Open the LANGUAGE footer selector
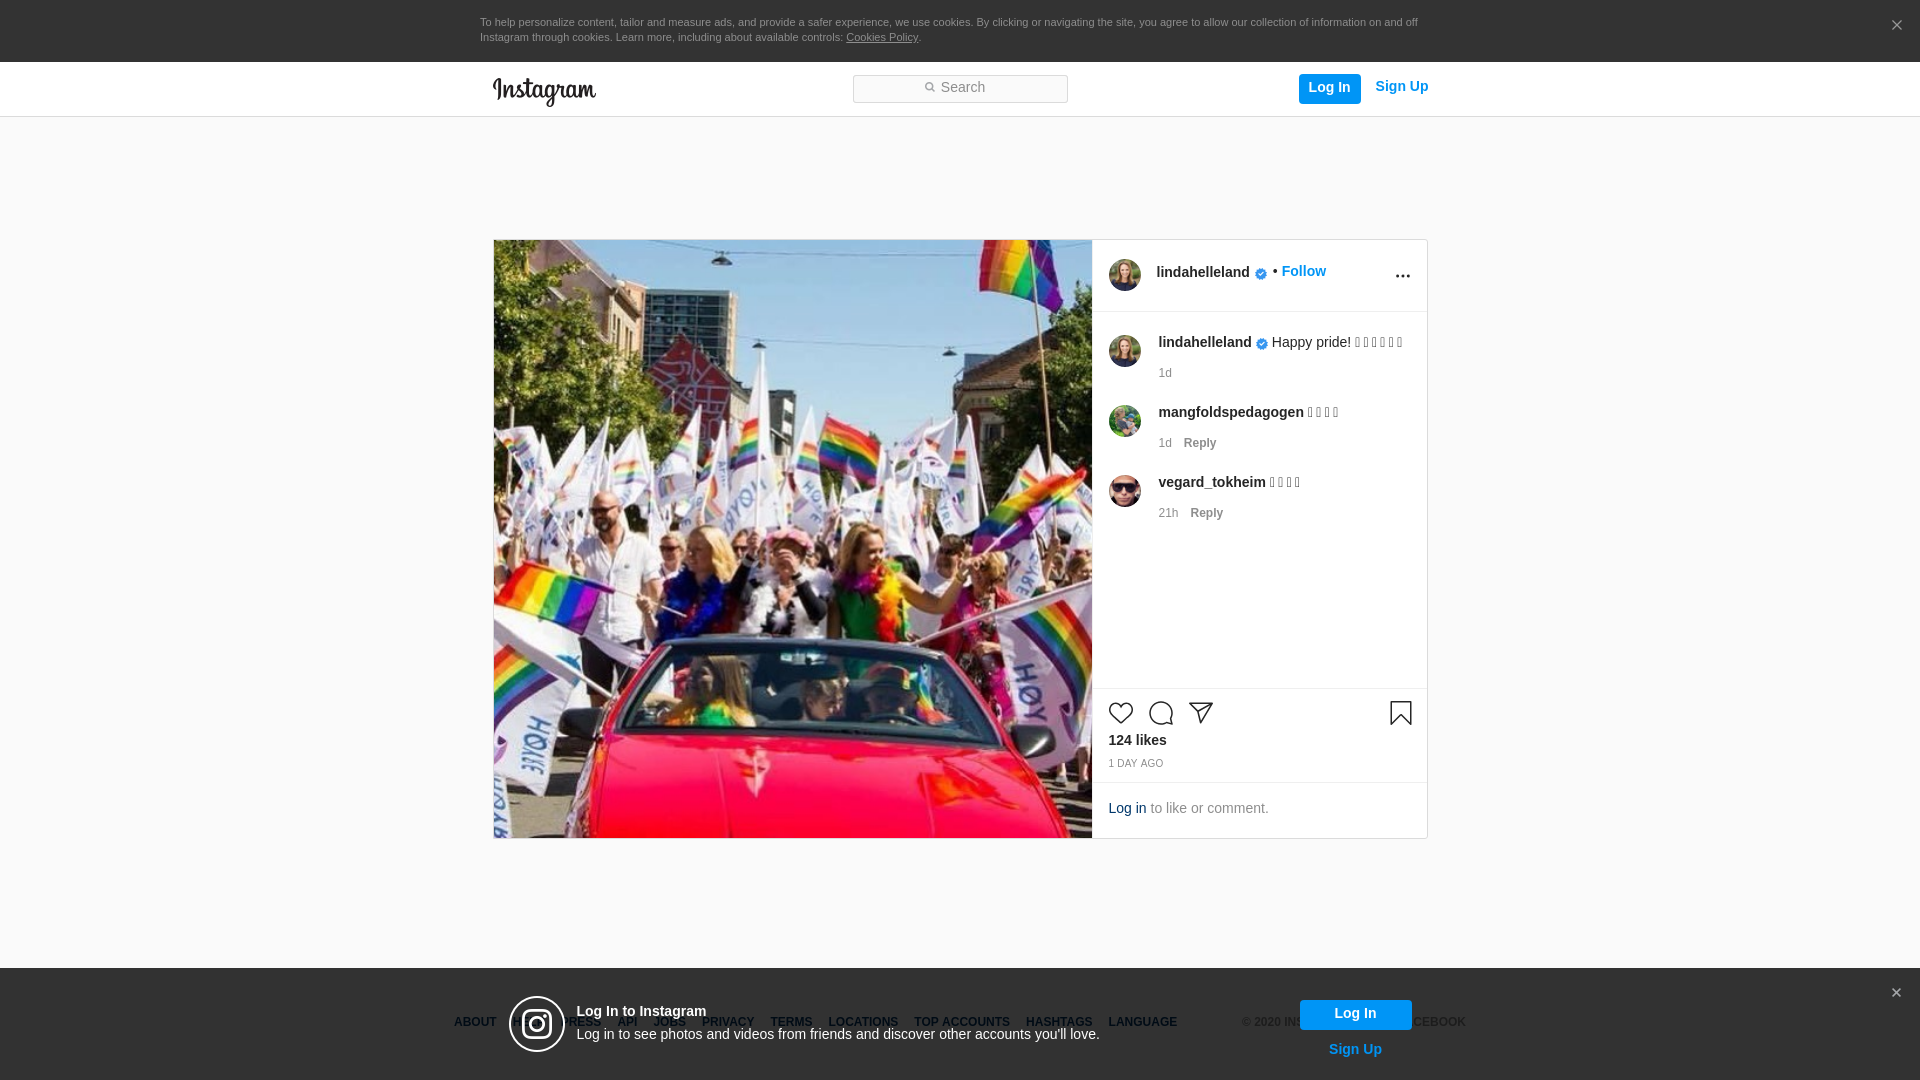Image resolution: width=1920 pixels, height=1080 pixels. [x=1142, y=1022]
